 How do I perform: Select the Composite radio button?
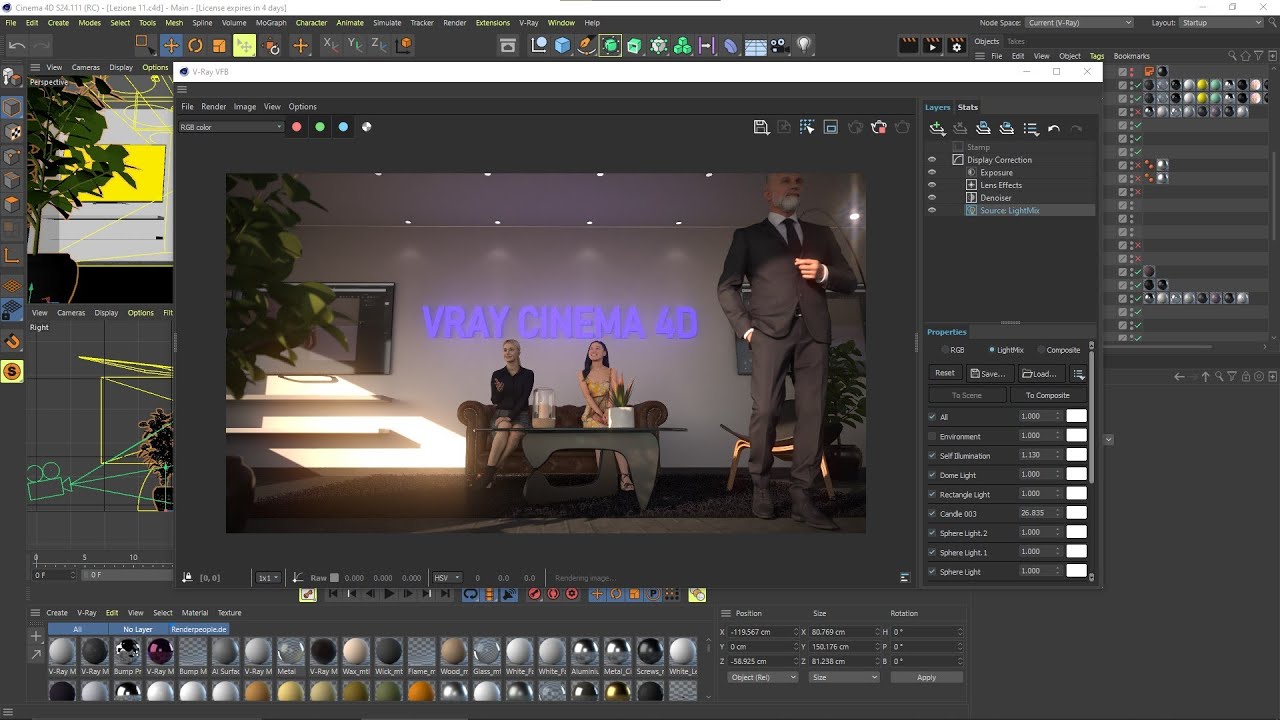[x=1040, y=350]
